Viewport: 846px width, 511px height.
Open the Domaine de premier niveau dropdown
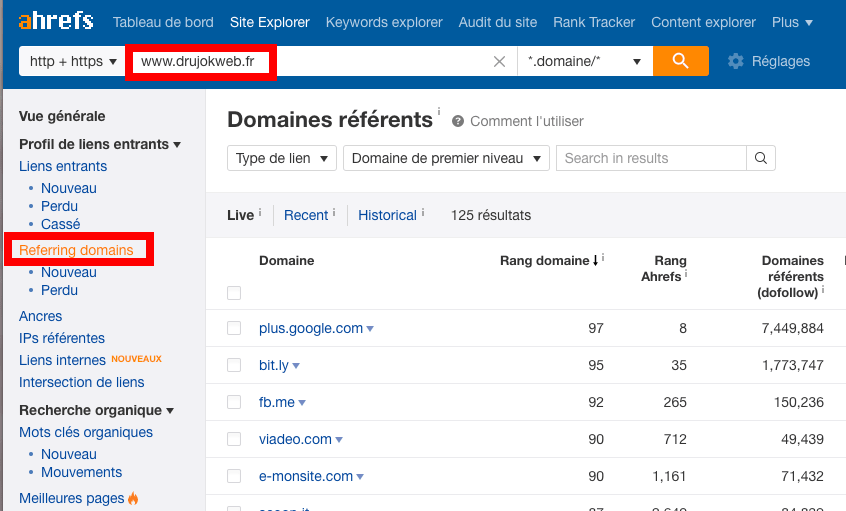click(446, 158)
